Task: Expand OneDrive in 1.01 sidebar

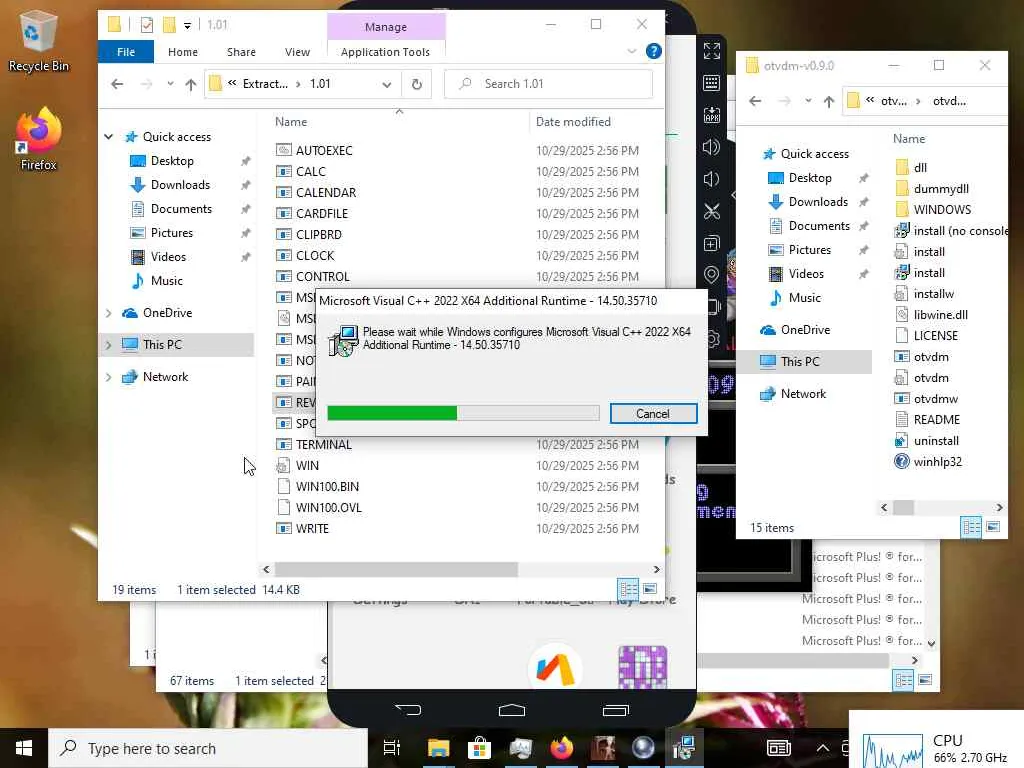Action: [x=108, y=313]
